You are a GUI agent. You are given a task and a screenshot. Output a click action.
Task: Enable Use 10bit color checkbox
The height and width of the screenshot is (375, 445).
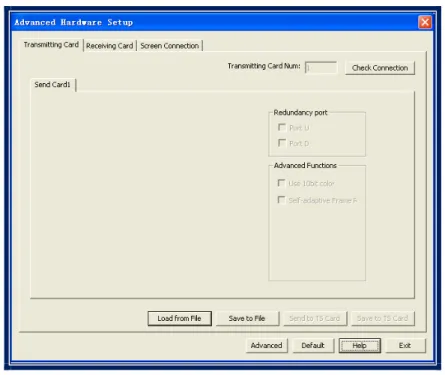[x=282, y=183]
